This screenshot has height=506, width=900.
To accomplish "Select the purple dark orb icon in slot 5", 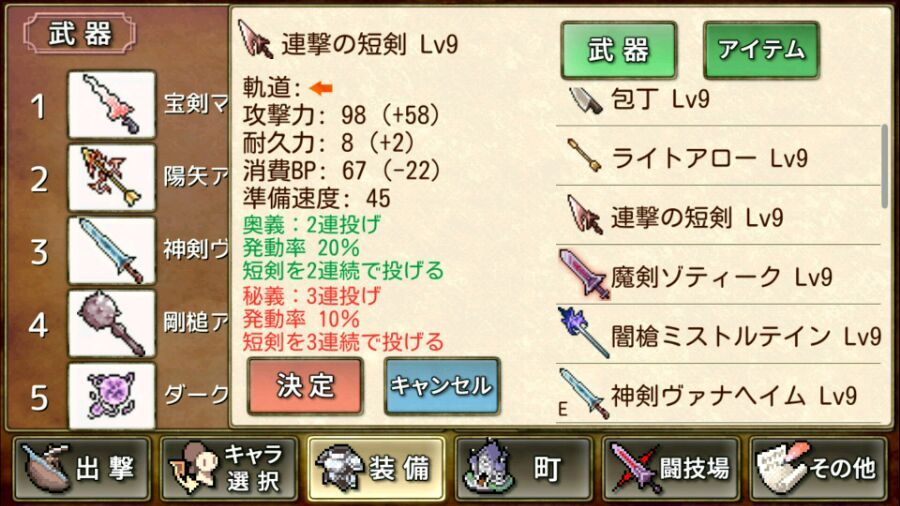I will point(111,396).
